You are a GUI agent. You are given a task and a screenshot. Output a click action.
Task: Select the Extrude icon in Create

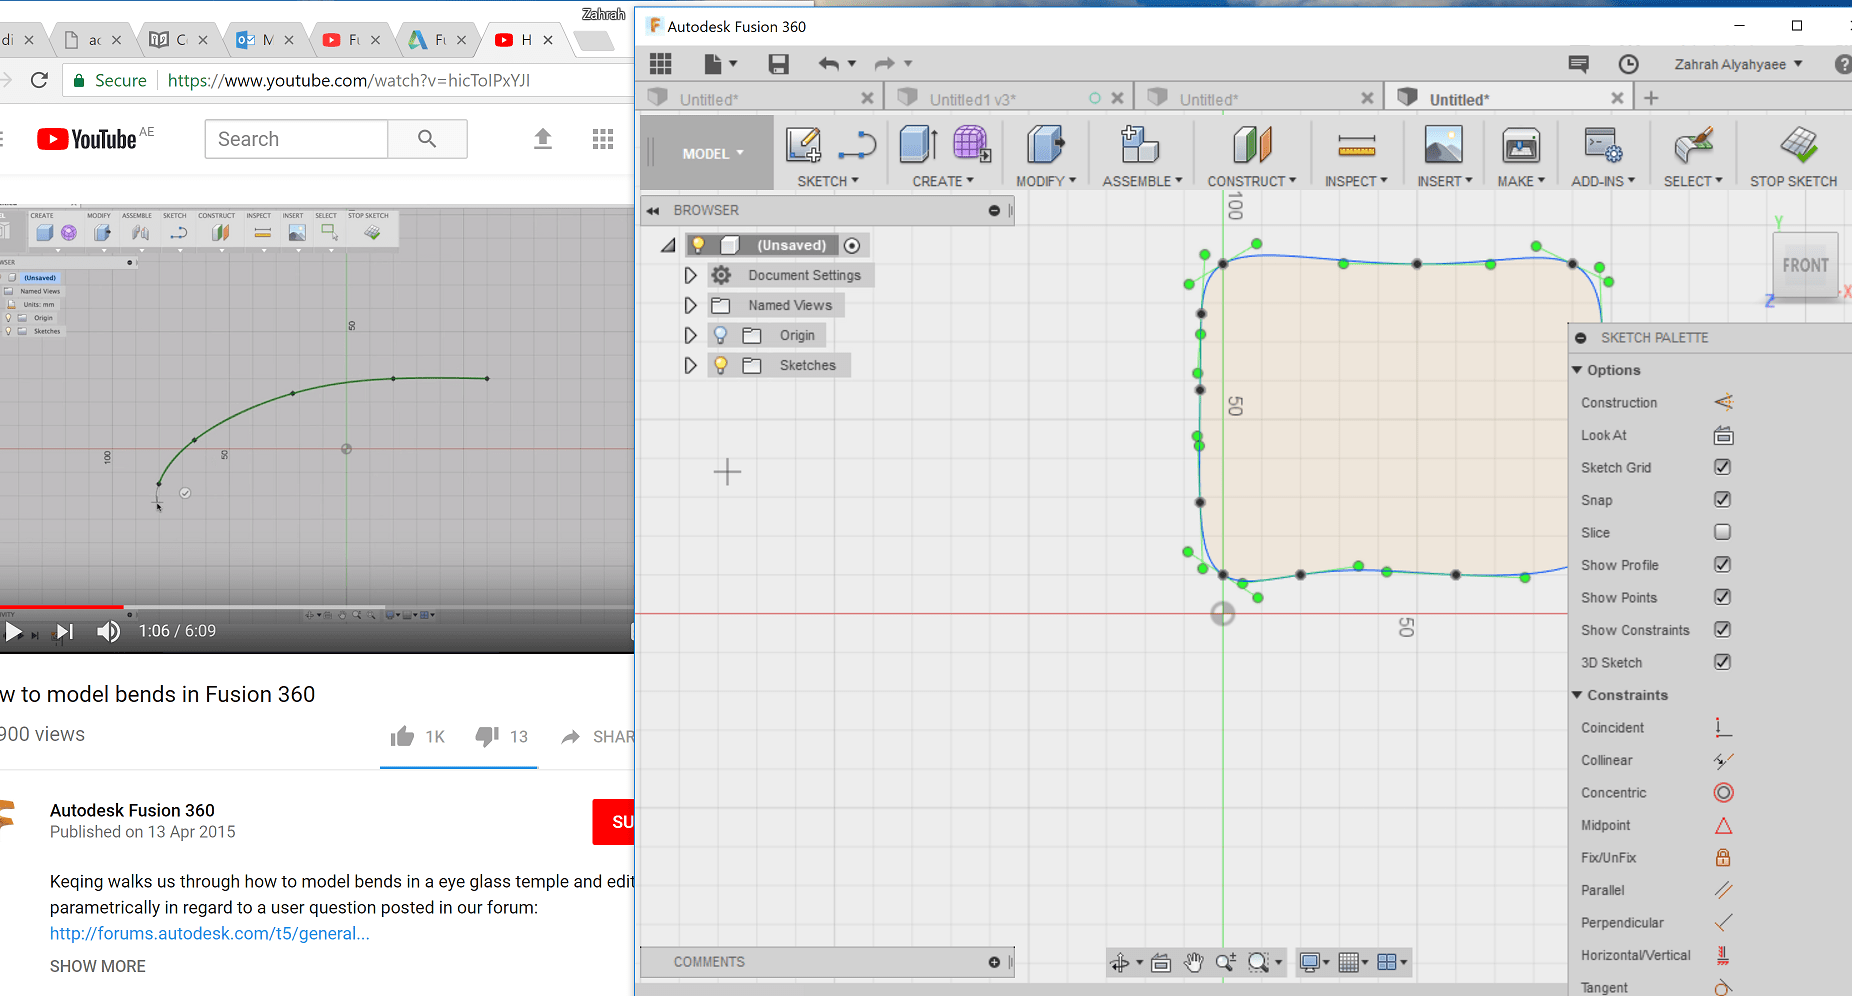[918, 145]
